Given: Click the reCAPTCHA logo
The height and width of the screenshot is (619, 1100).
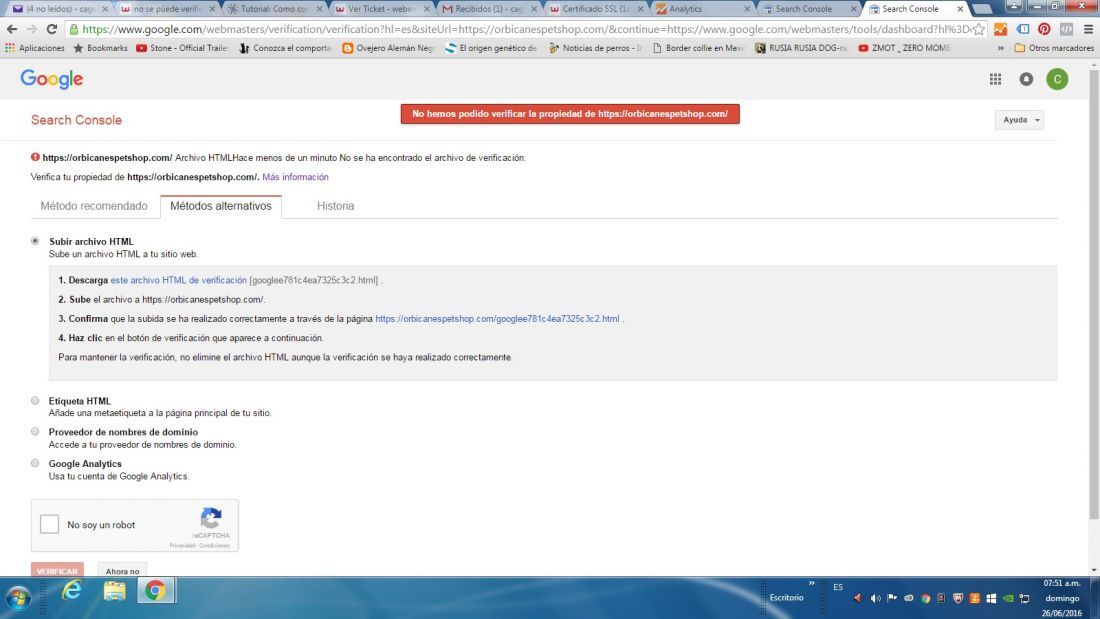Looking at the screenshot, I should pyautogui.click(x=210, y=519).
